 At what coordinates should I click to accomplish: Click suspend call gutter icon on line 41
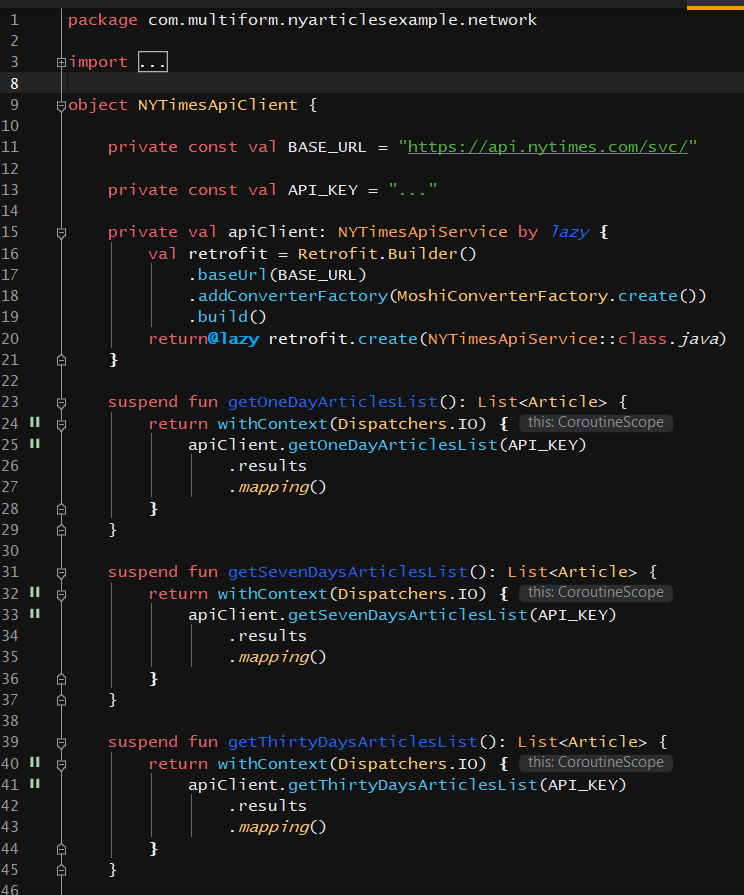pyautogui.click(x=35, y=784)
